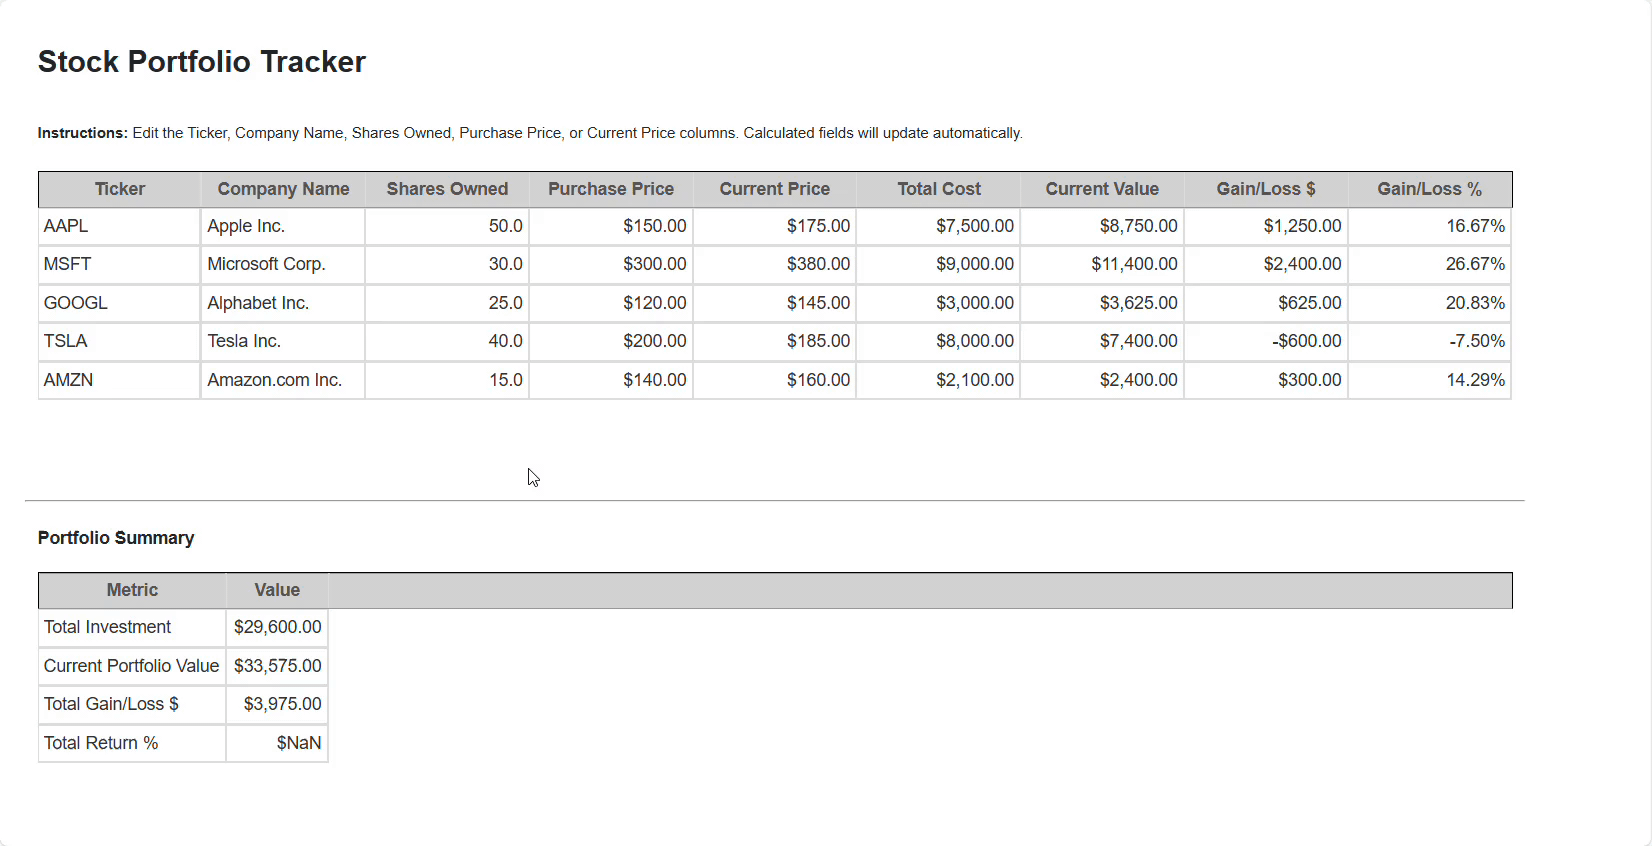Select the Current Portfolio Value $33,575.00
The height and width of the screenshot is (846, 1652).
(277, 666)
